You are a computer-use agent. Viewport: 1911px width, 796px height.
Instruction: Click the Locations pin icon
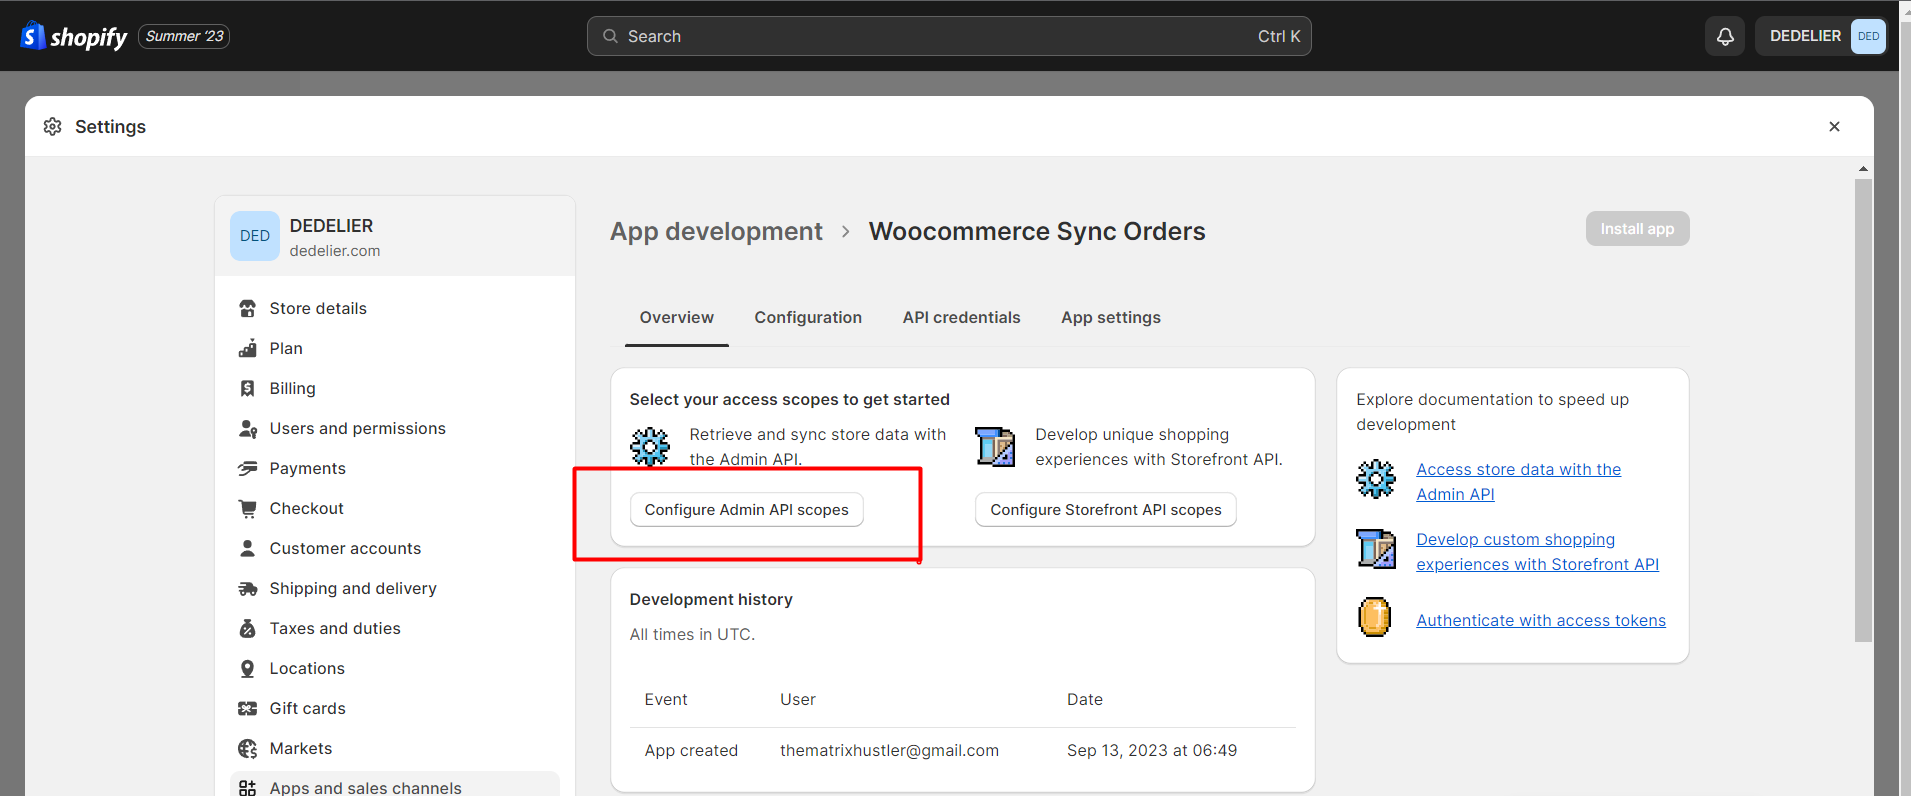247,668
